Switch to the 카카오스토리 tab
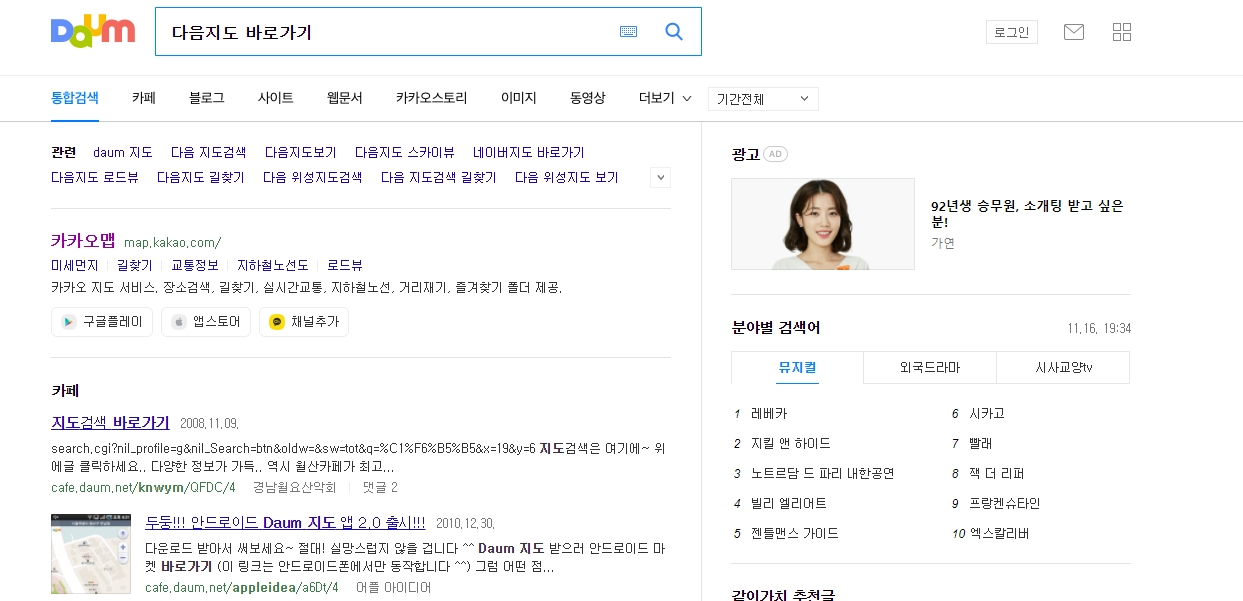Screen dimensions: 1243x601 point(432,98)
